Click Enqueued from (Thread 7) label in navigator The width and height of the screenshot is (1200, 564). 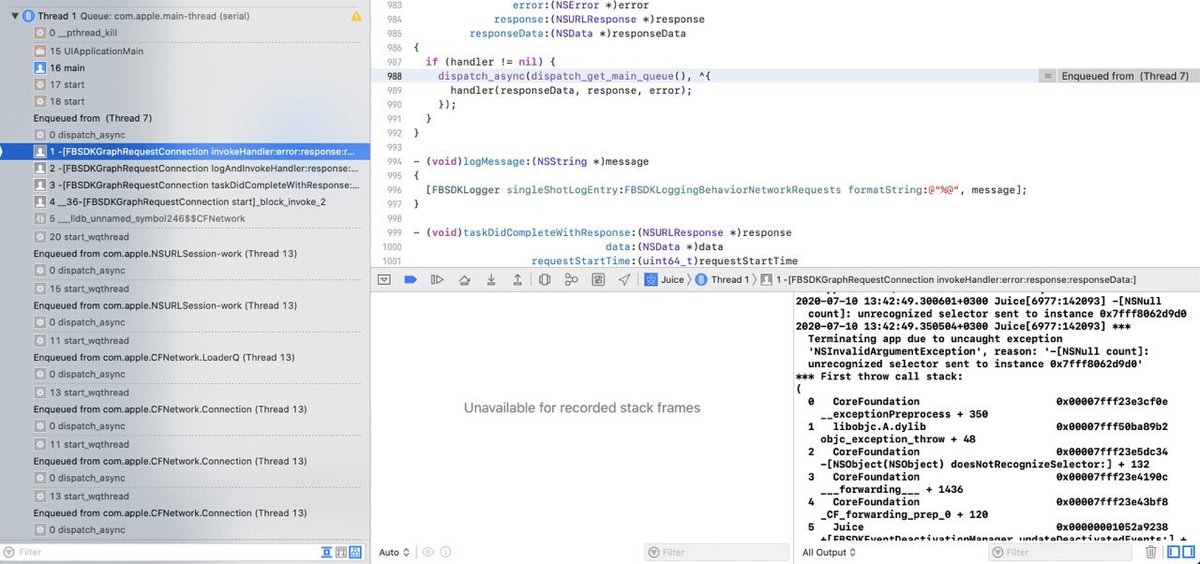pos(93,118)
